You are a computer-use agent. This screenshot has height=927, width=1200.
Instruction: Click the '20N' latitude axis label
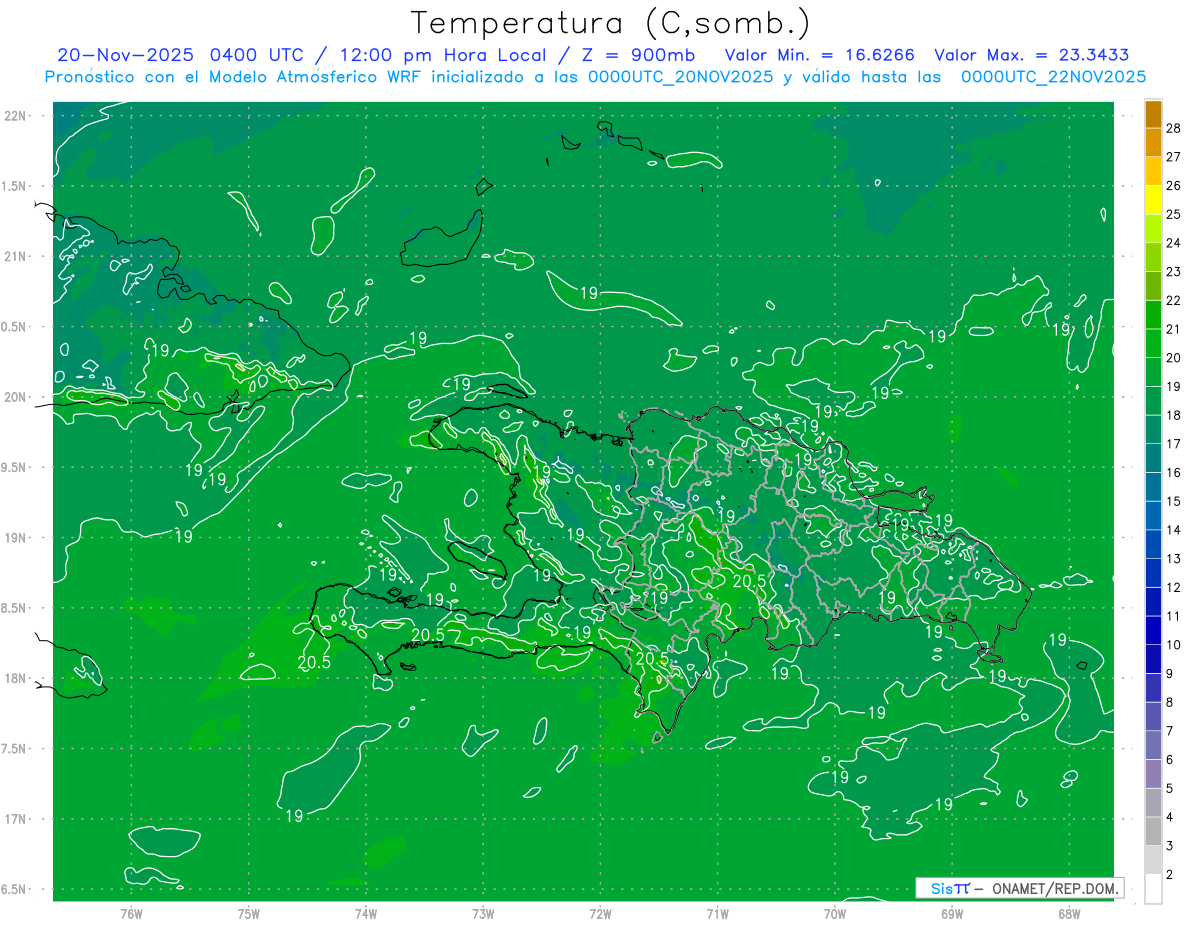click(x=17, y=397)
